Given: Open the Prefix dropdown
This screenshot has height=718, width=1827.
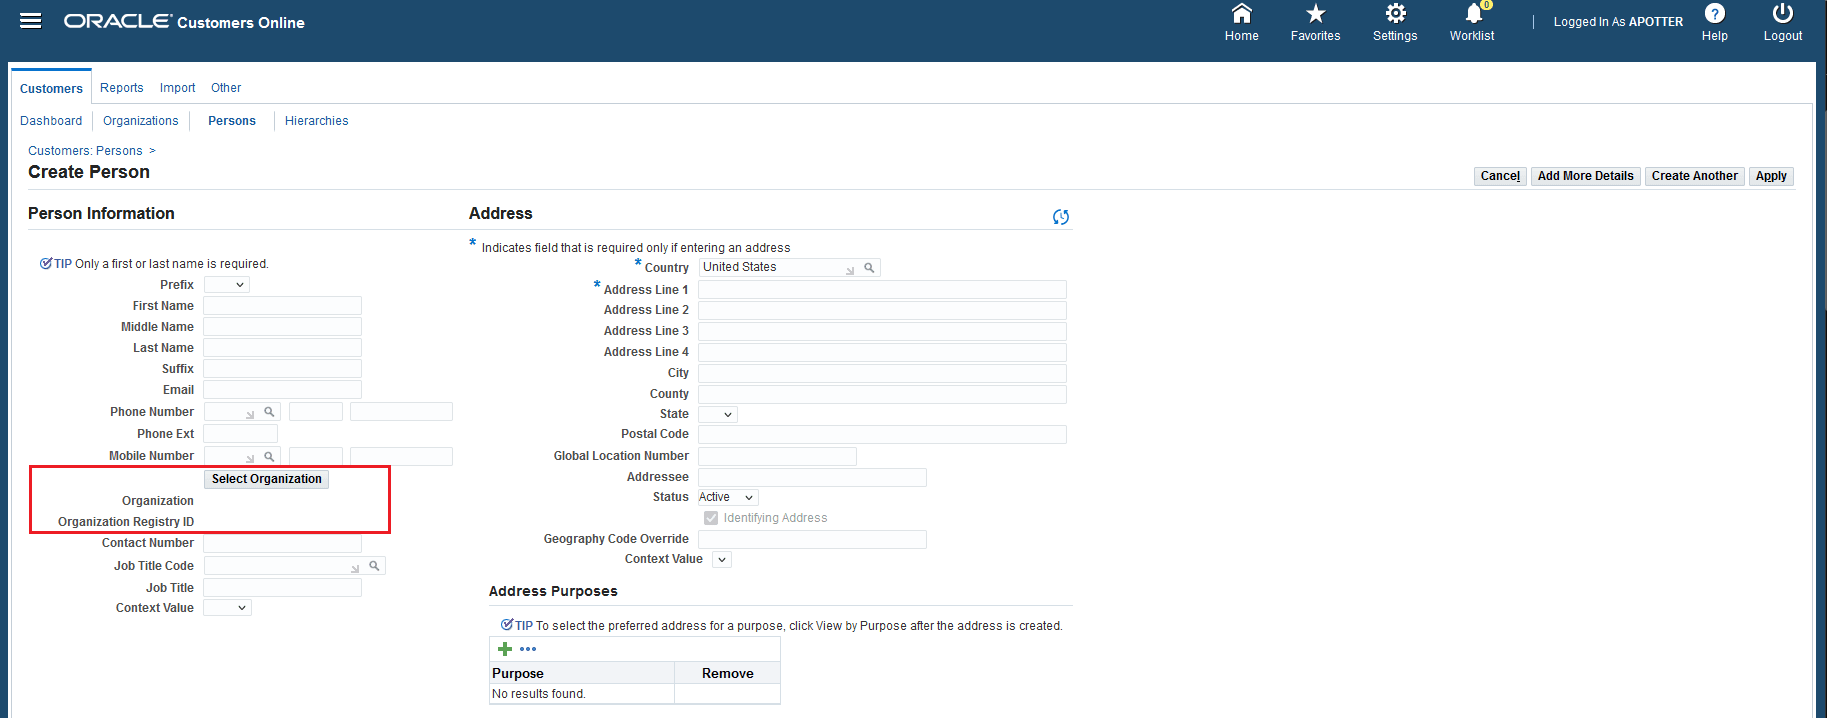Looking at the screenshot, I should 227,285.
